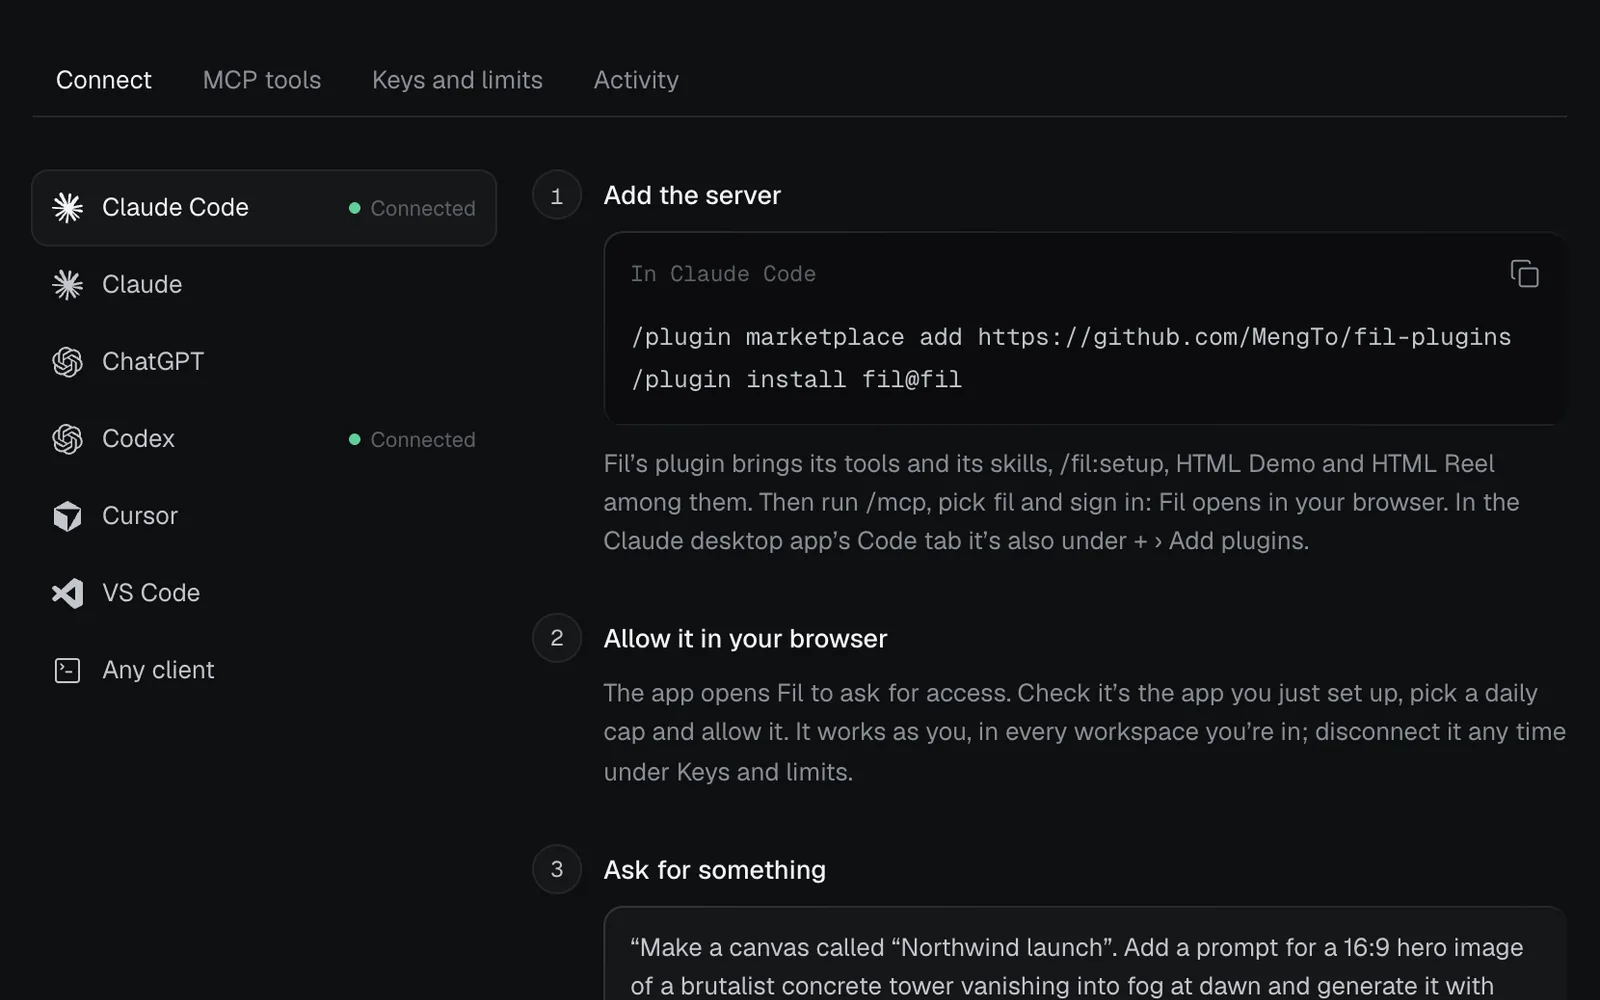Click Connected status beside Claude Code

412,208
